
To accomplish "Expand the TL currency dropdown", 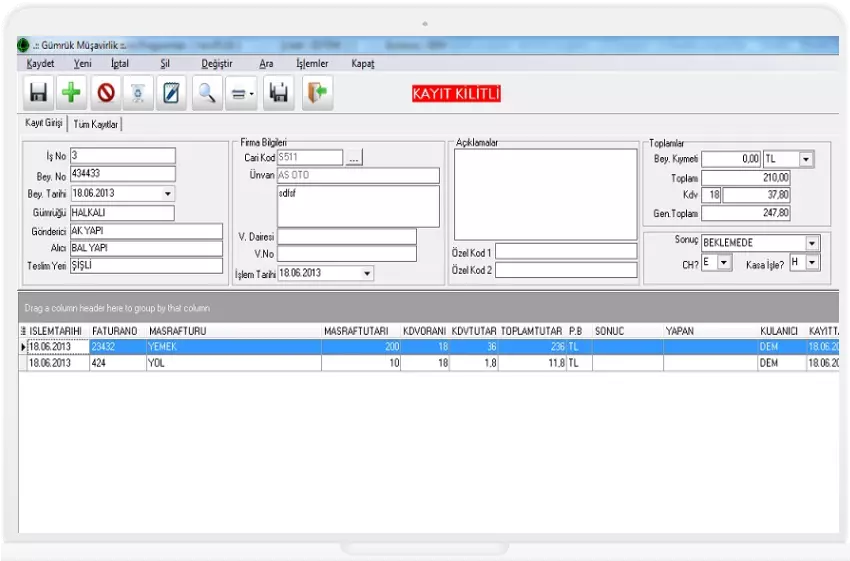I will coord(806,159).
